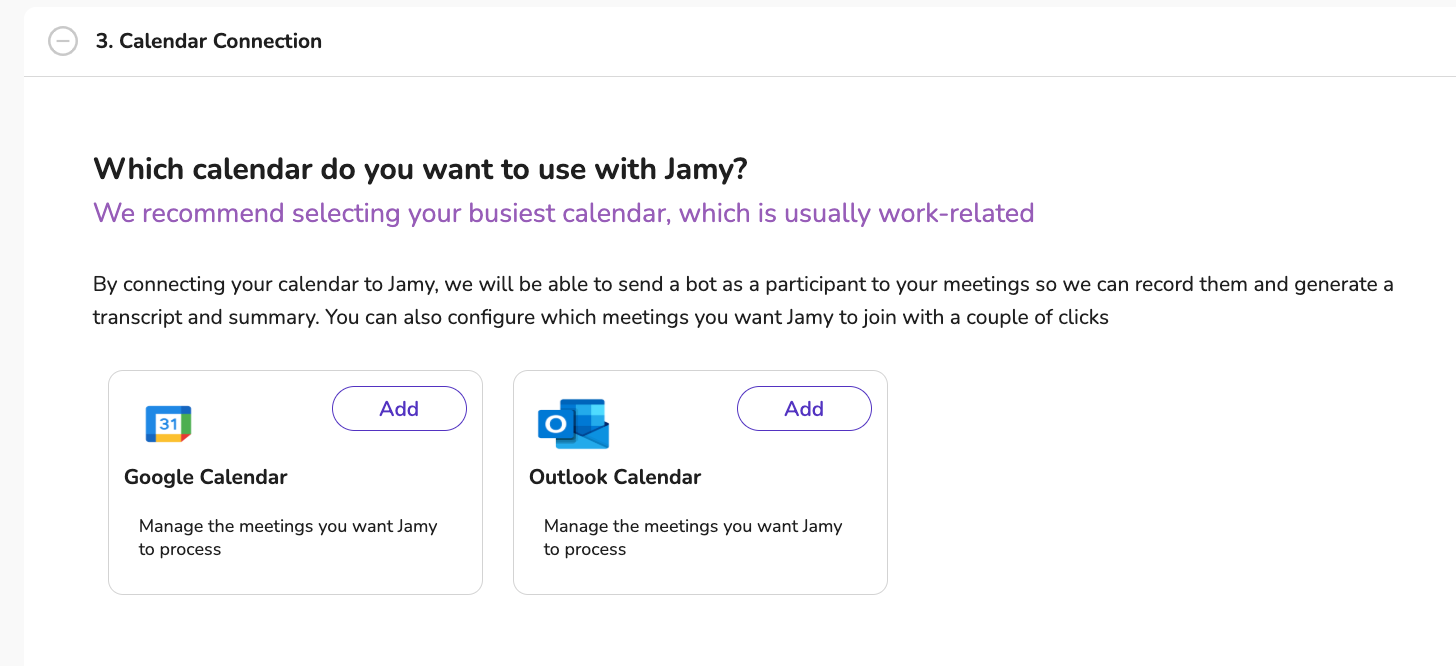The image size is (1456, 666).
Task: Select the "Google Calendar" card title
Action: [x=205, y=477]
